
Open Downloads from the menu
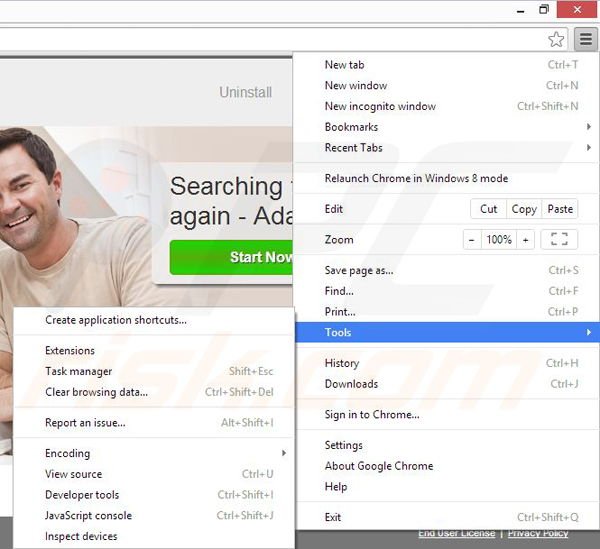coord(446,383)
